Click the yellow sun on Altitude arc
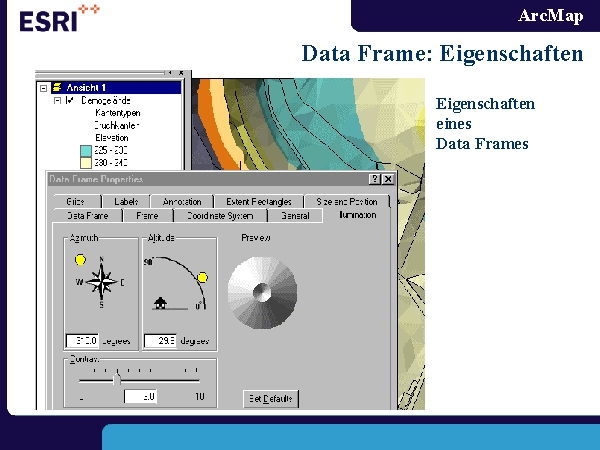 [x=202, y=277]
